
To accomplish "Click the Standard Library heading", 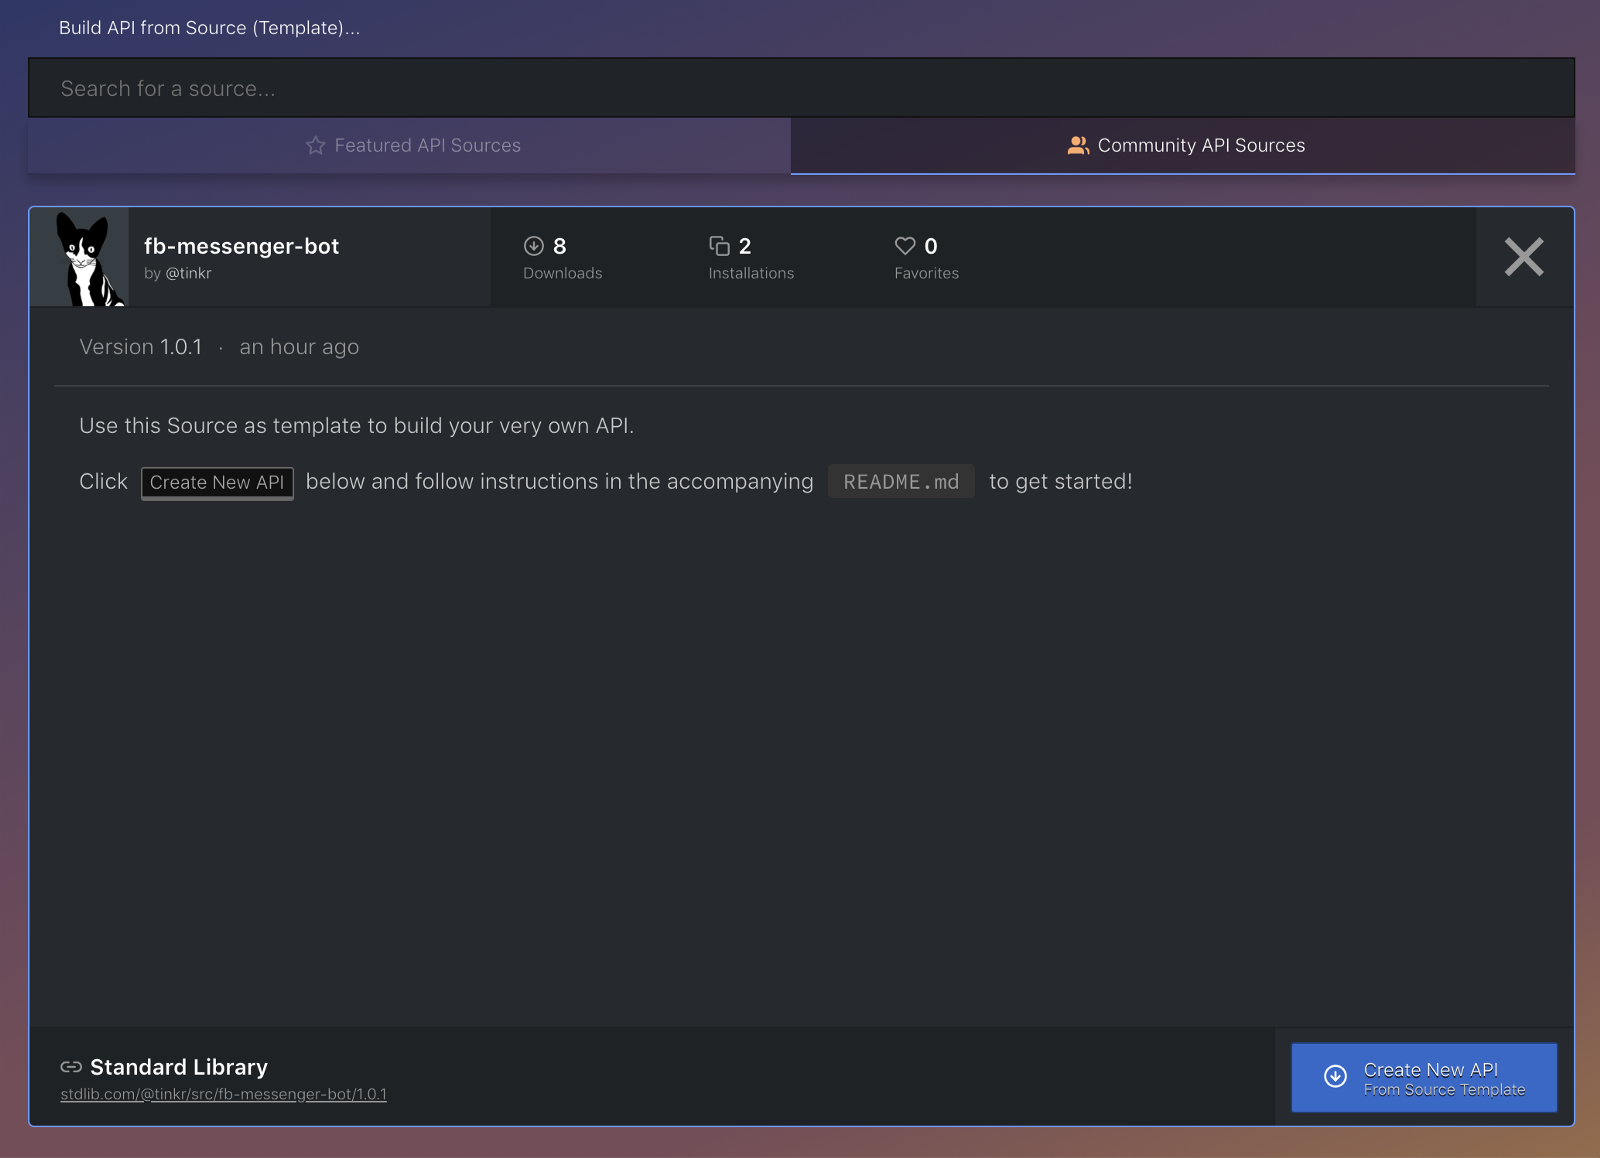I will [179, 1067].
